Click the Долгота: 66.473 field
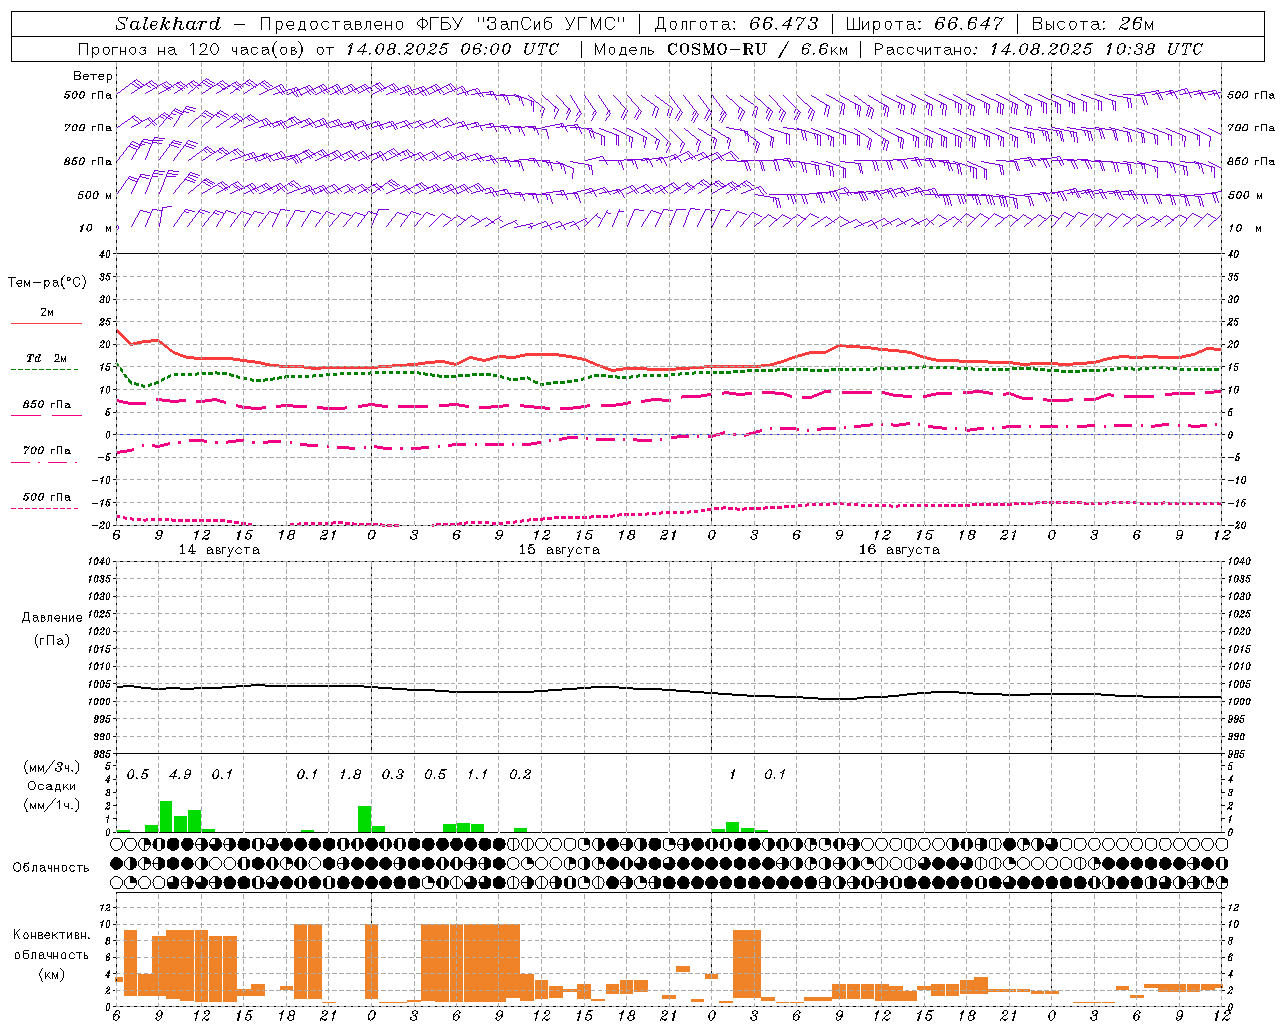1280x1024 pixels. [736, 24]
